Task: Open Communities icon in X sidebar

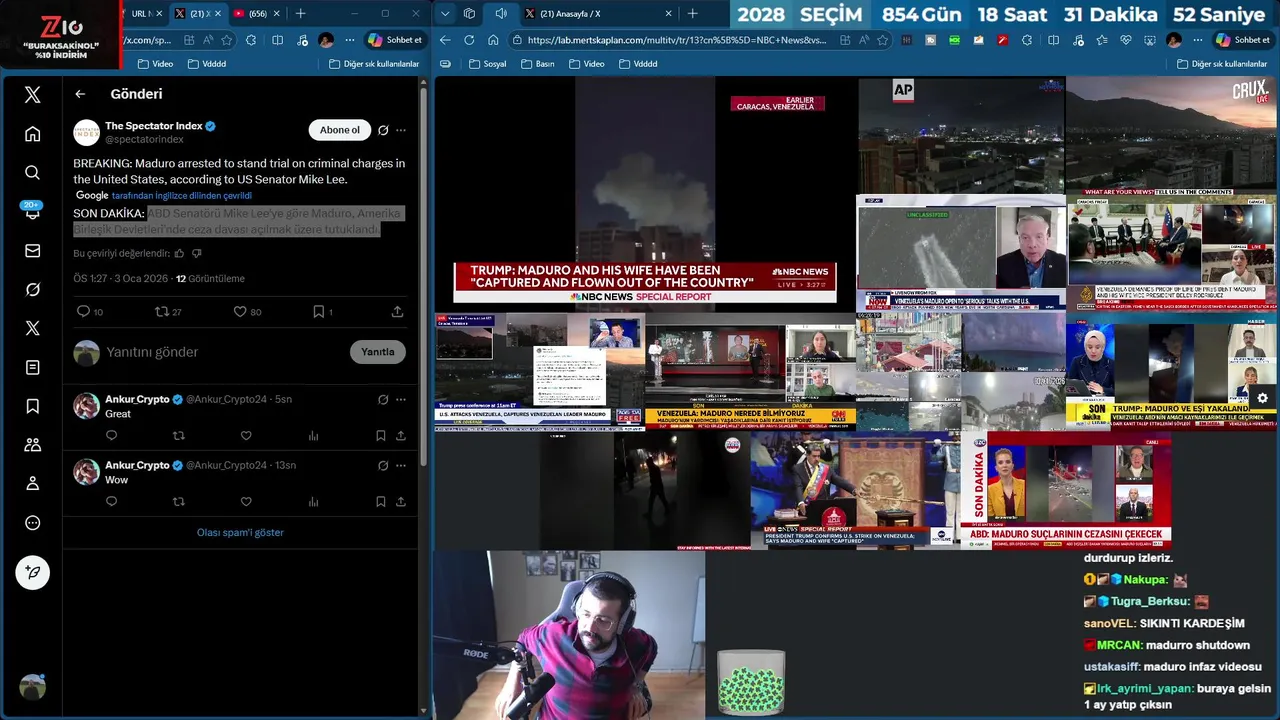Action: tap(32, 445)
